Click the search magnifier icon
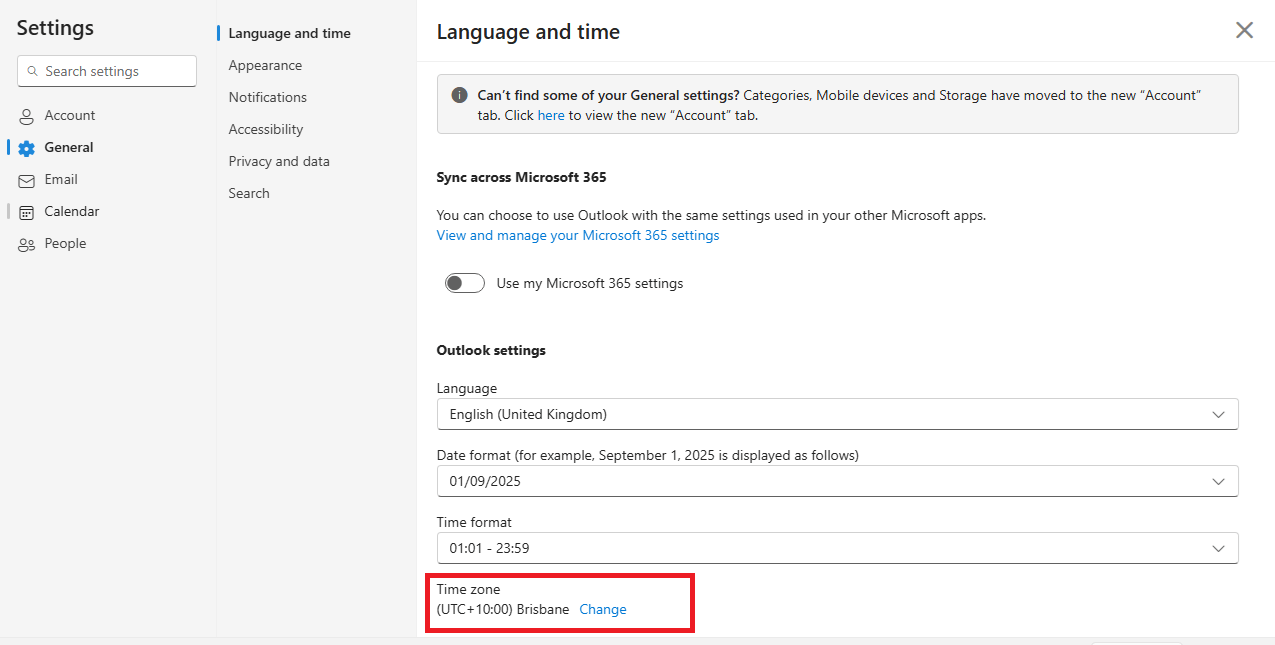Viewport: 1275px width, 645px height. pos(33,72)
